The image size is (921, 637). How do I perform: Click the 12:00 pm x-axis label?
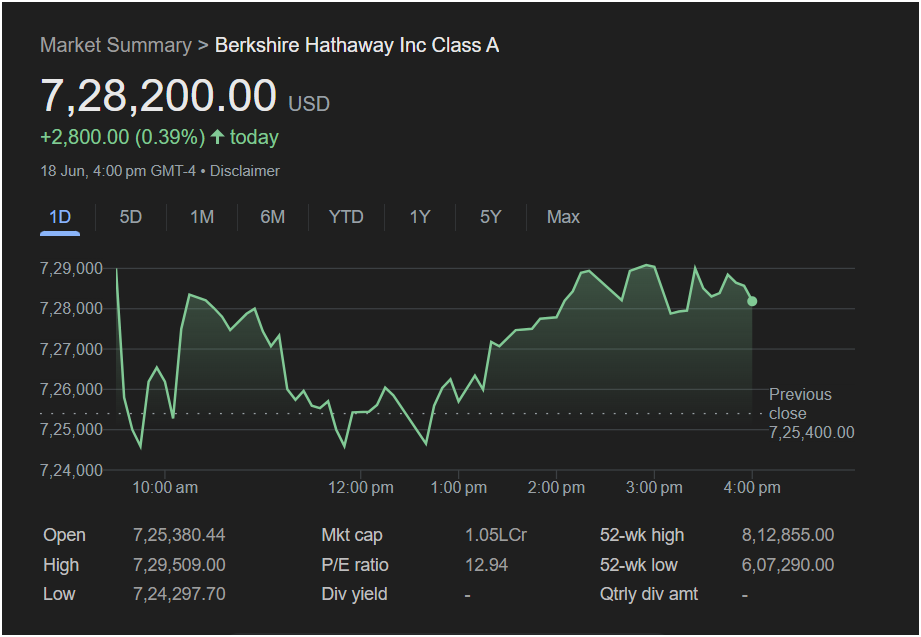(361, 487)
